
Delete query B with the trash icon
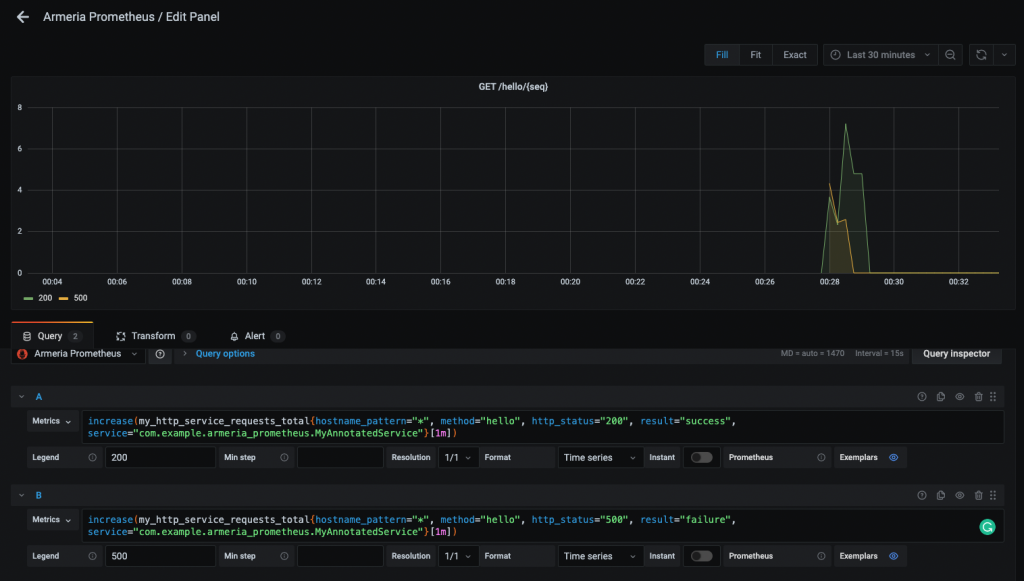(x=978, y=495)
